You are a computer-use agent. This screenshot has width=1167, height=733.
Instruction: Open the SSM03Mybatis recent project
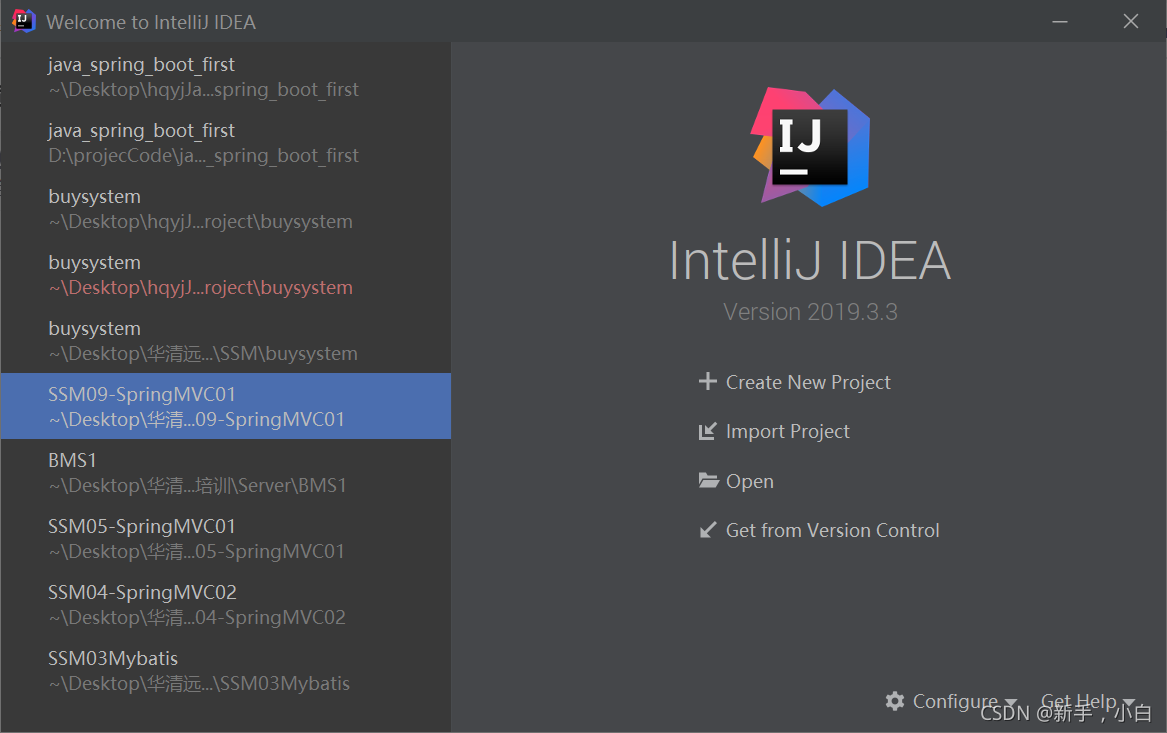[226, 670]
